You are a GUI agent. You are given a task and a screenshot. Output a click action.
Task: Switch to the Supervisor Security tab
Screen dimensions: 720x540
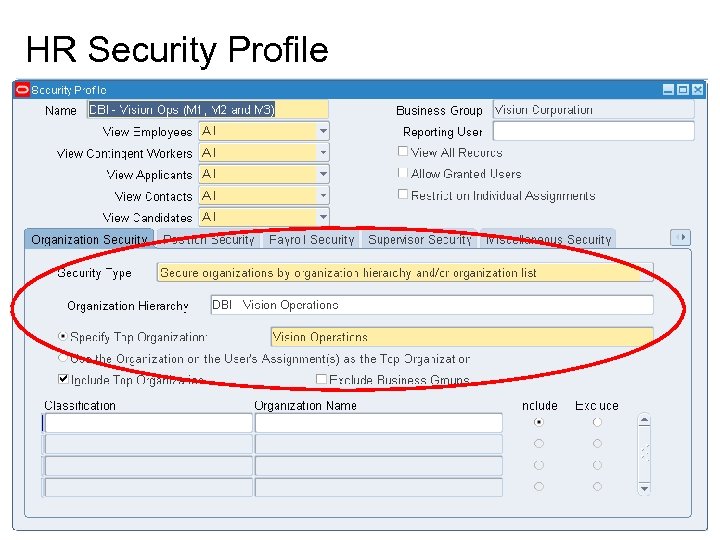(420, 239)
